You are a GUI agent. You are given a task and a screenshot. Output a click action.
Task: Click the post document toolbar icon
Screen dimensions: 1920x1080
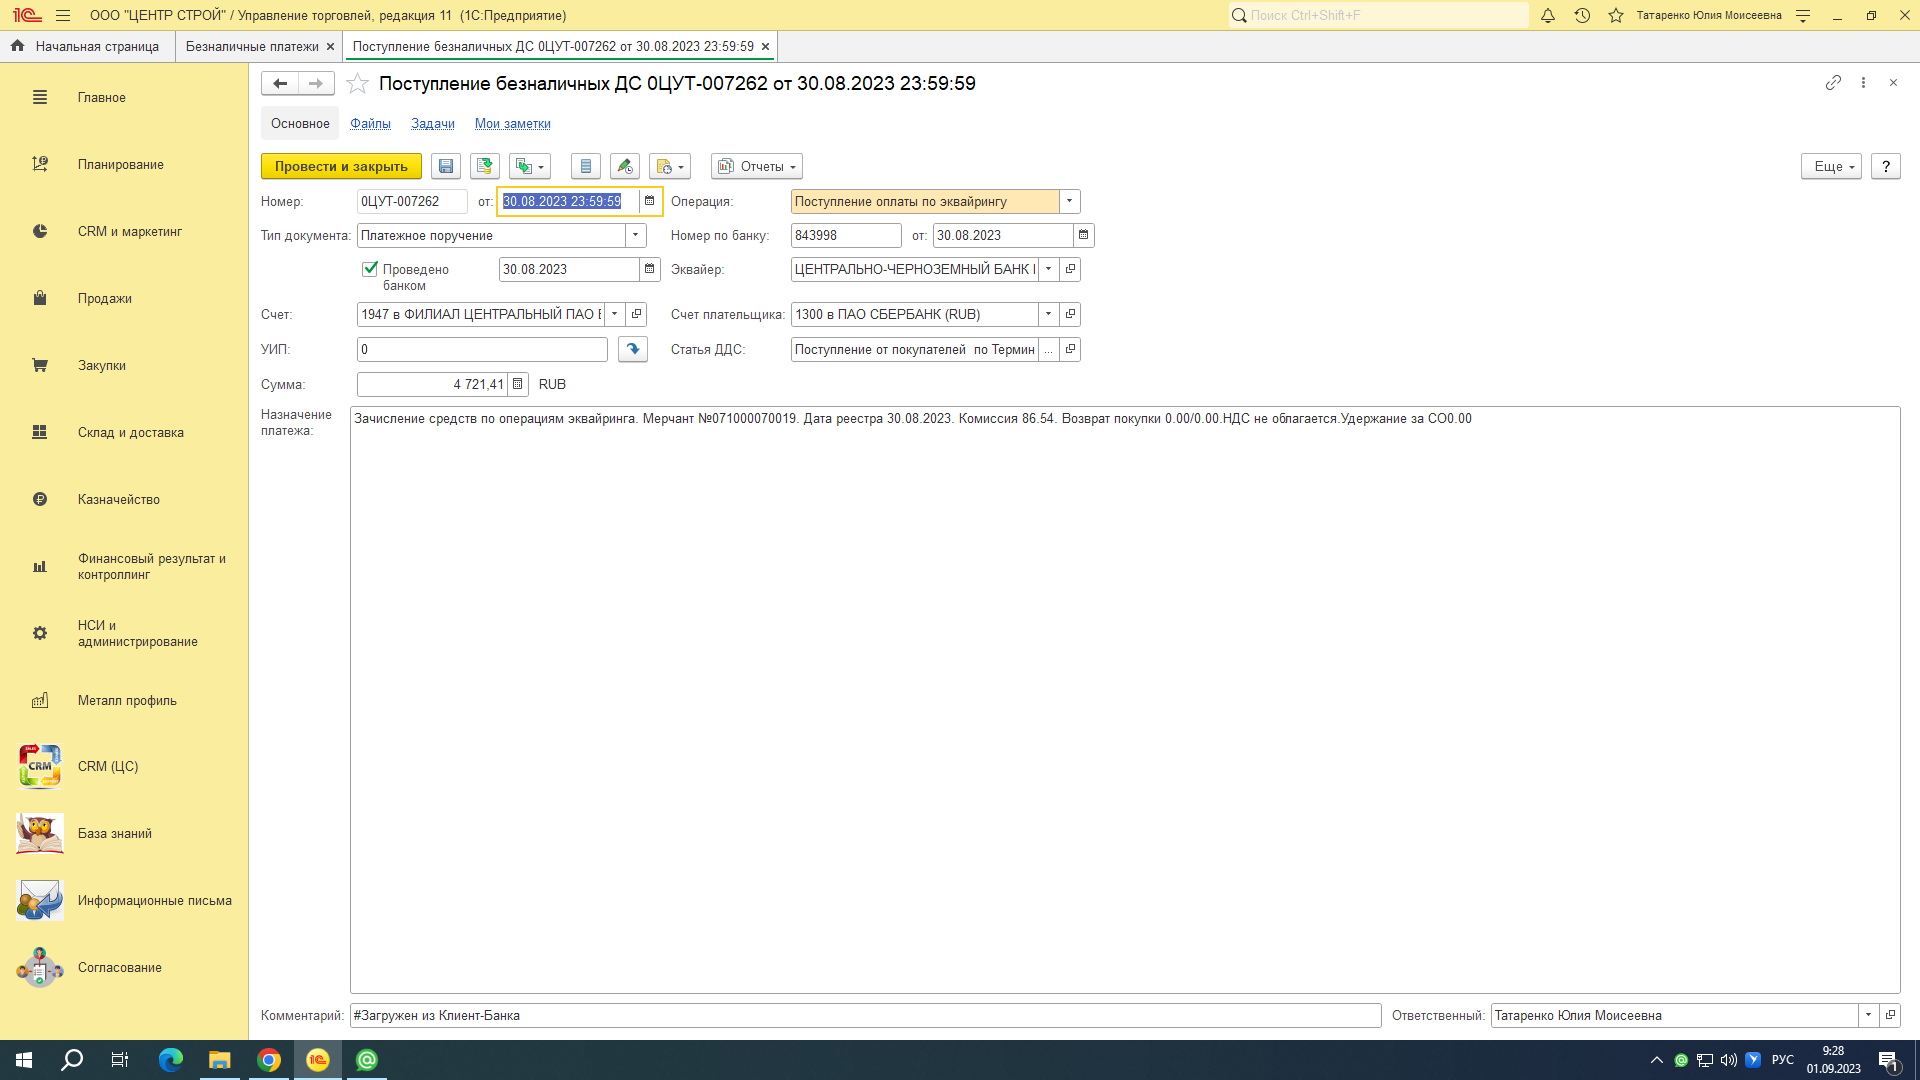[x=485, y=166]
